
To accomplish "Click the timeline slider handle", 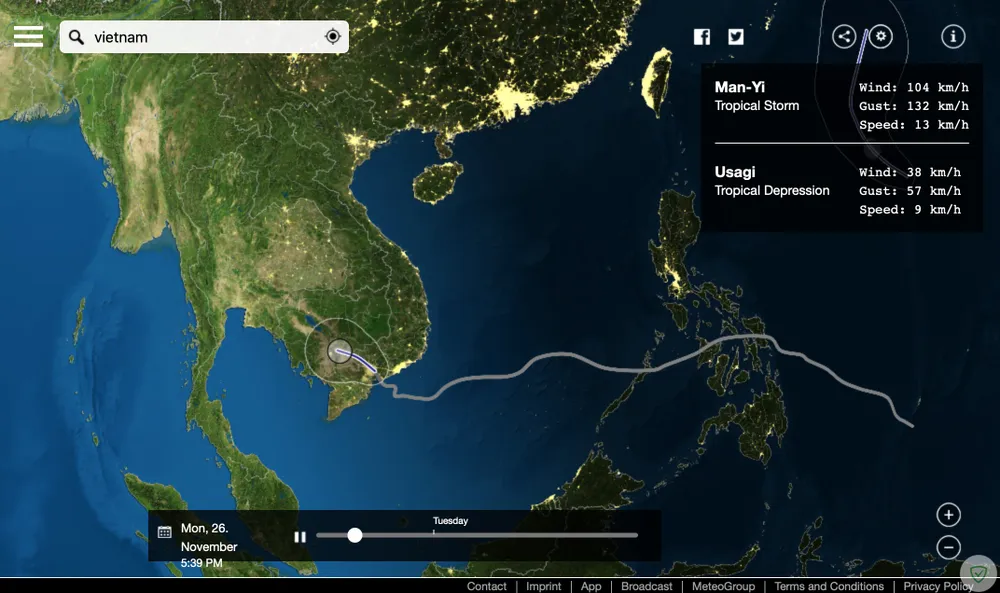I will [x=355, y=535].
